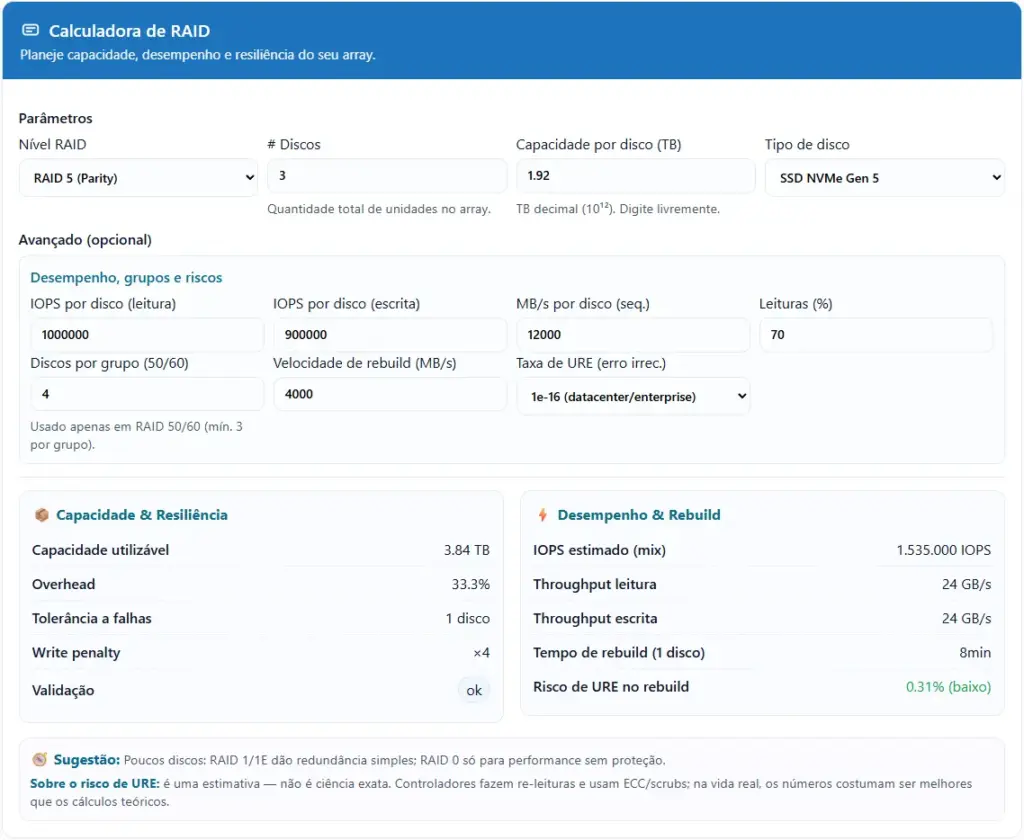Click the IOPS estimado (mix) label
1024x840 pixels.
600,550
